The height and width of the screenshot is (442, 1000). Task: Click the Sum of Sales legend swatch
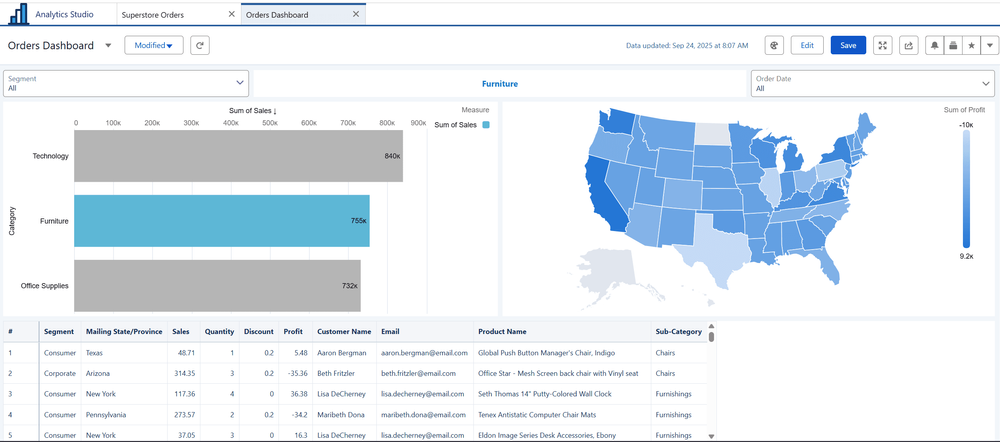[x=486, y=125]
